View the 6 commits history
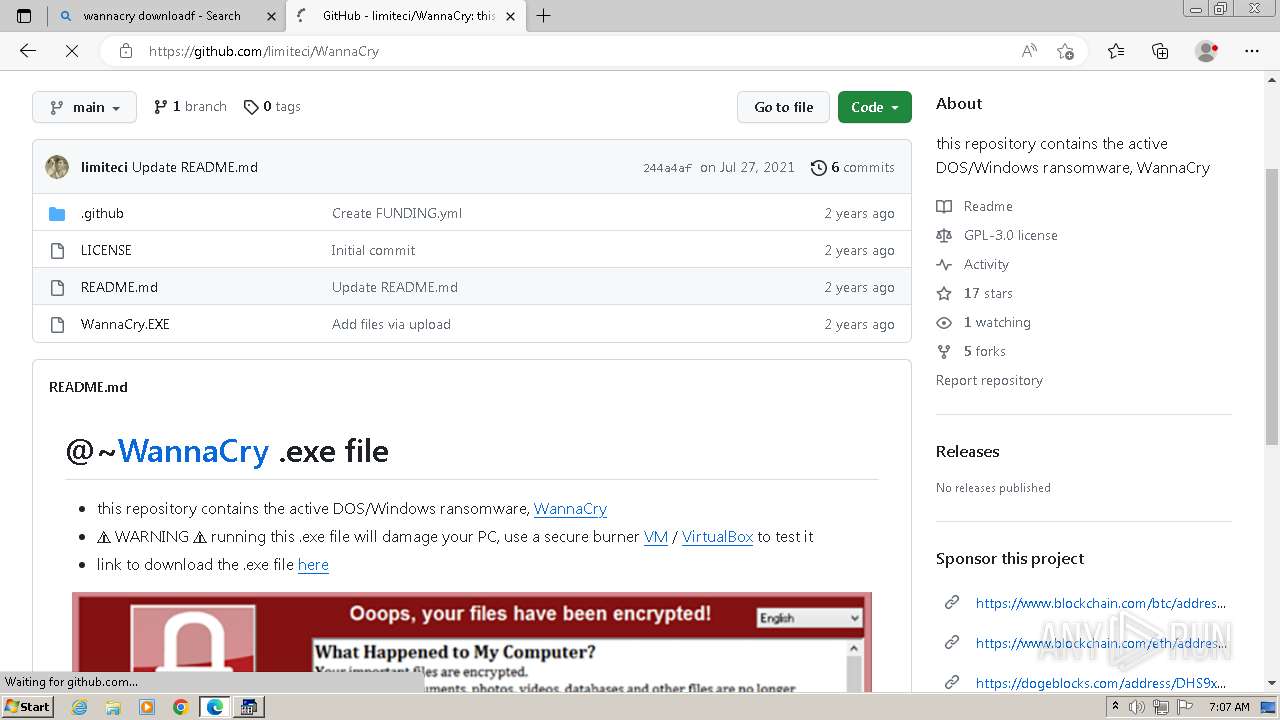Image resolution: width=1280 pixels, height=720 pixels. click(853, 167)
